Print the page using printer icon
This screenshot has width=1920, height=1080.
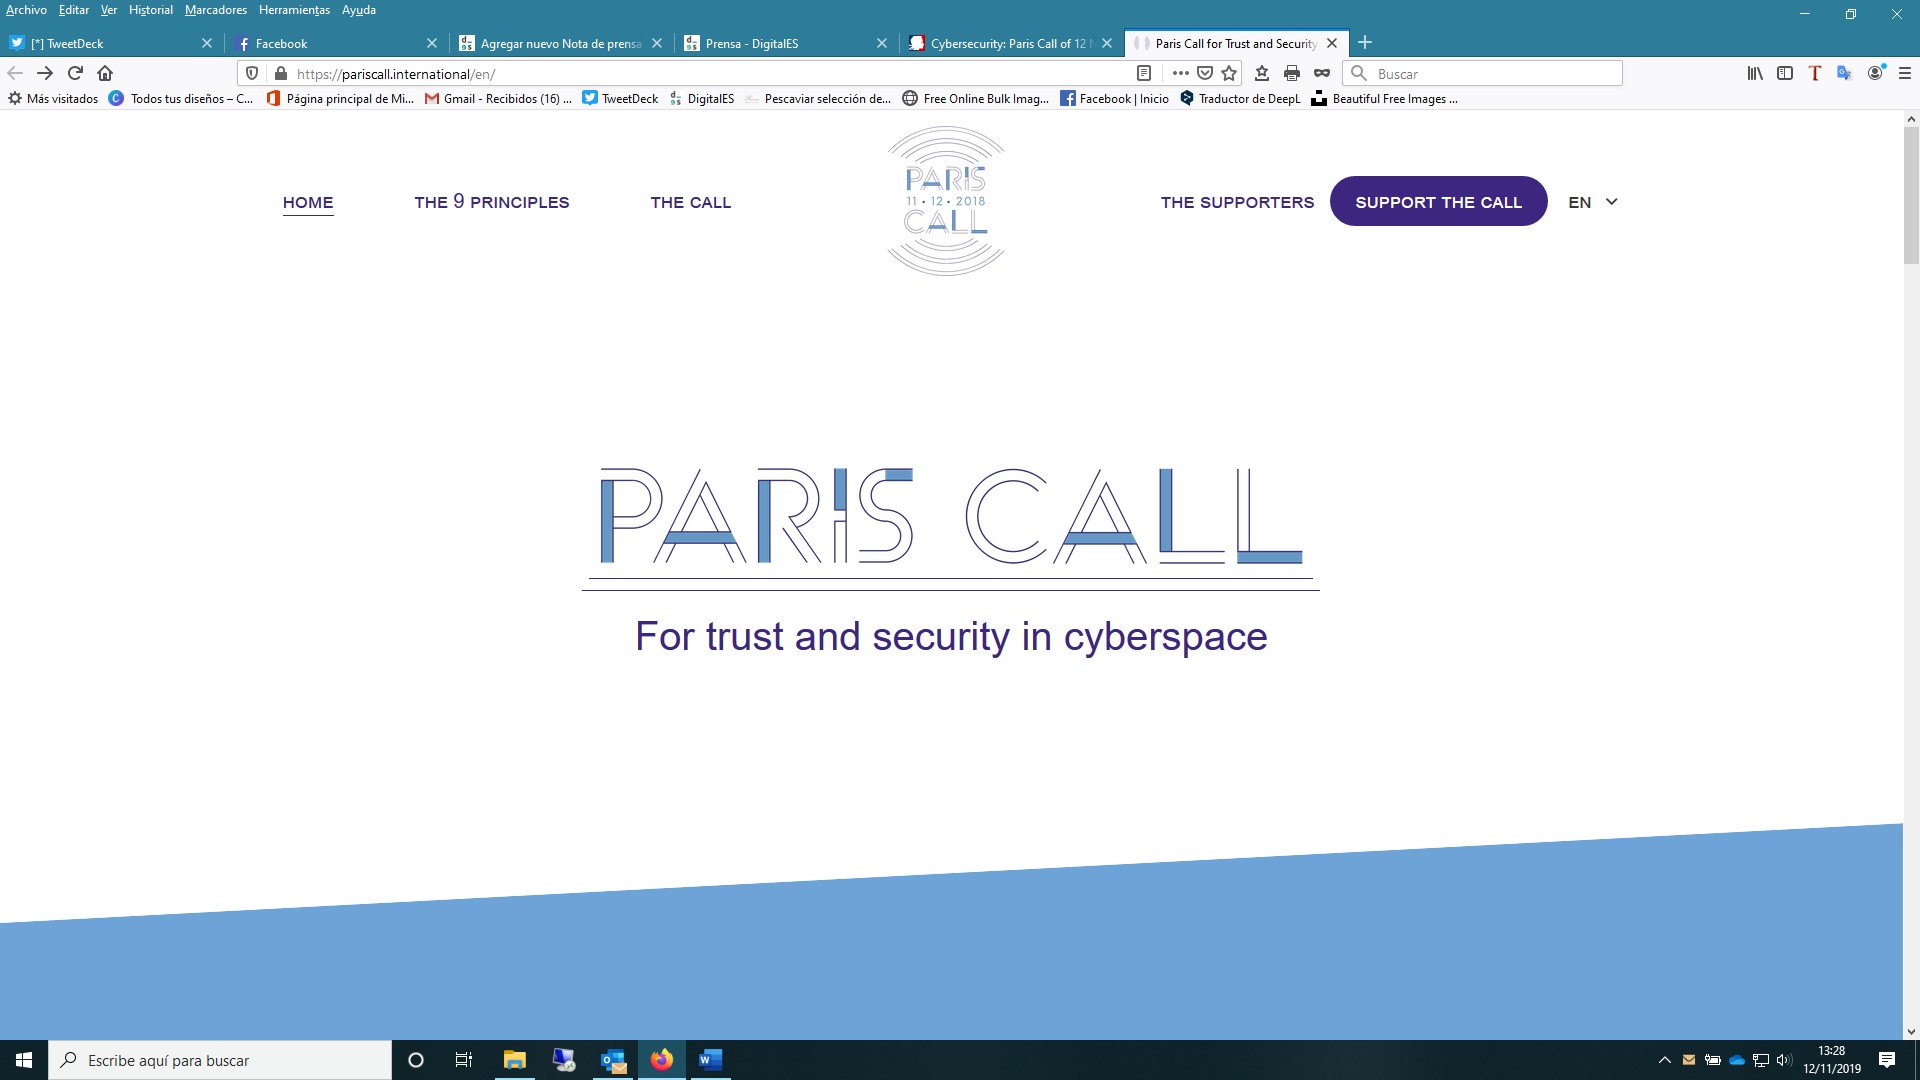pos(1292,73)
